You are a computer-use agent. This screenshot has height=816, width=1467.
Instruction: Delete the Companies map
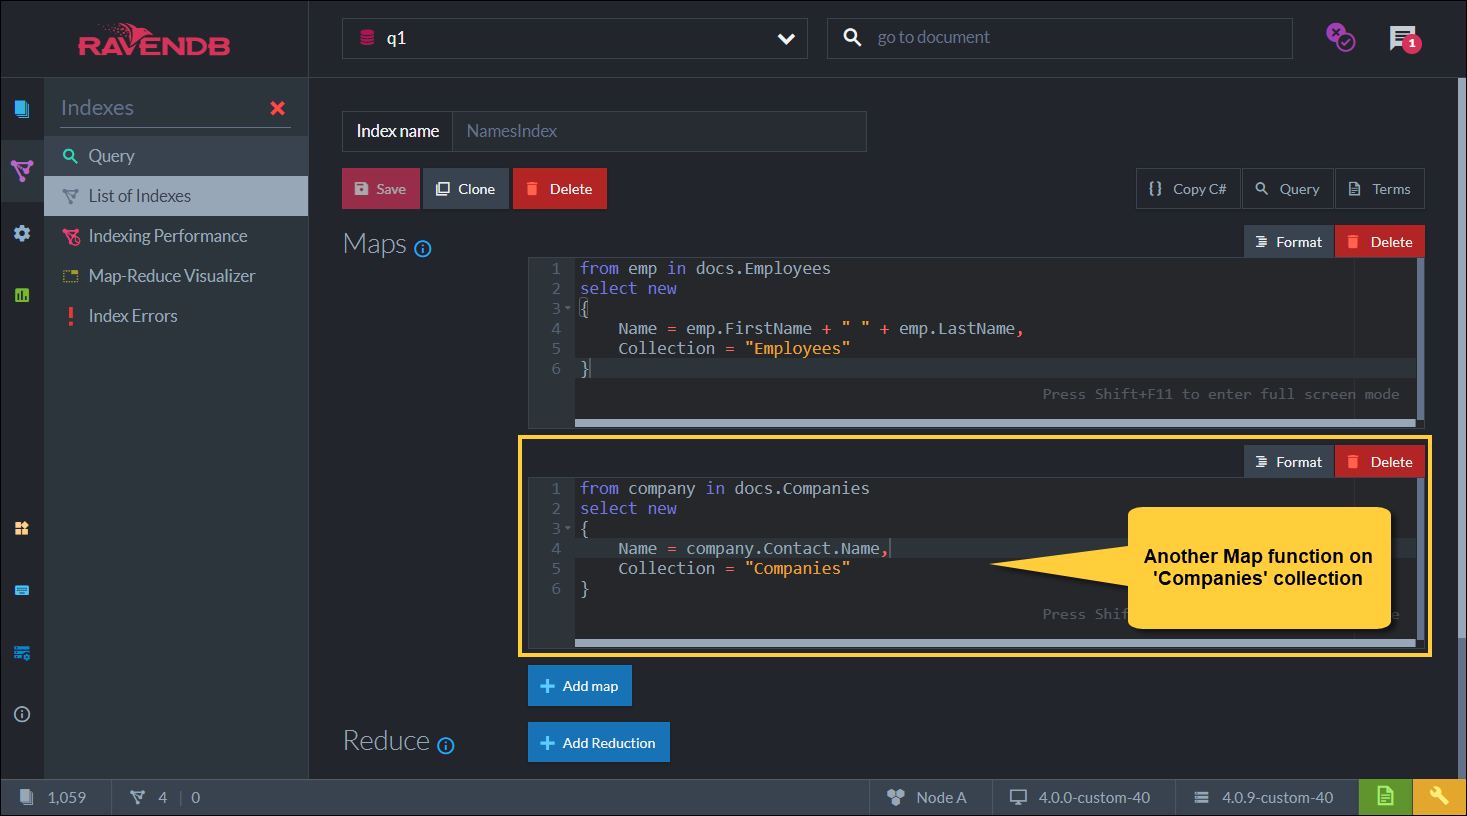(x=1380, y=462)
